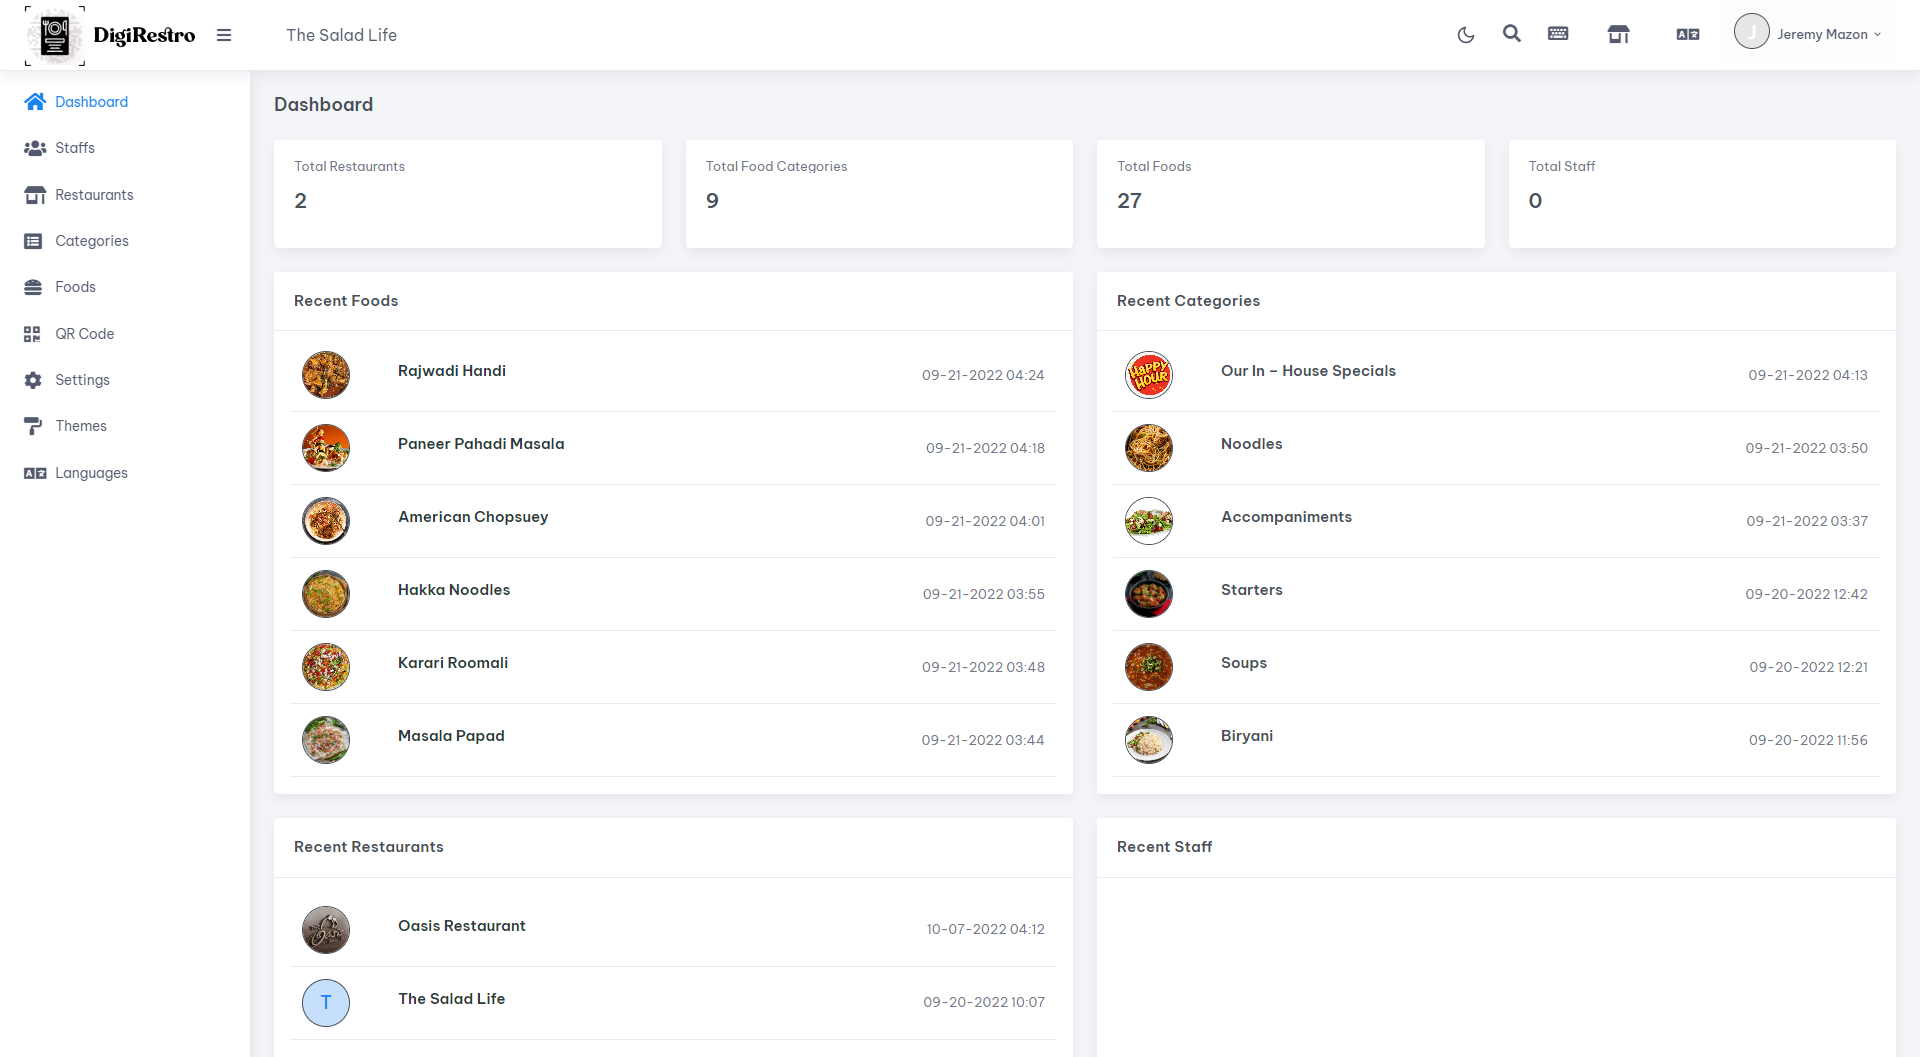Select the Categories sidebar item

pos(92,241)
